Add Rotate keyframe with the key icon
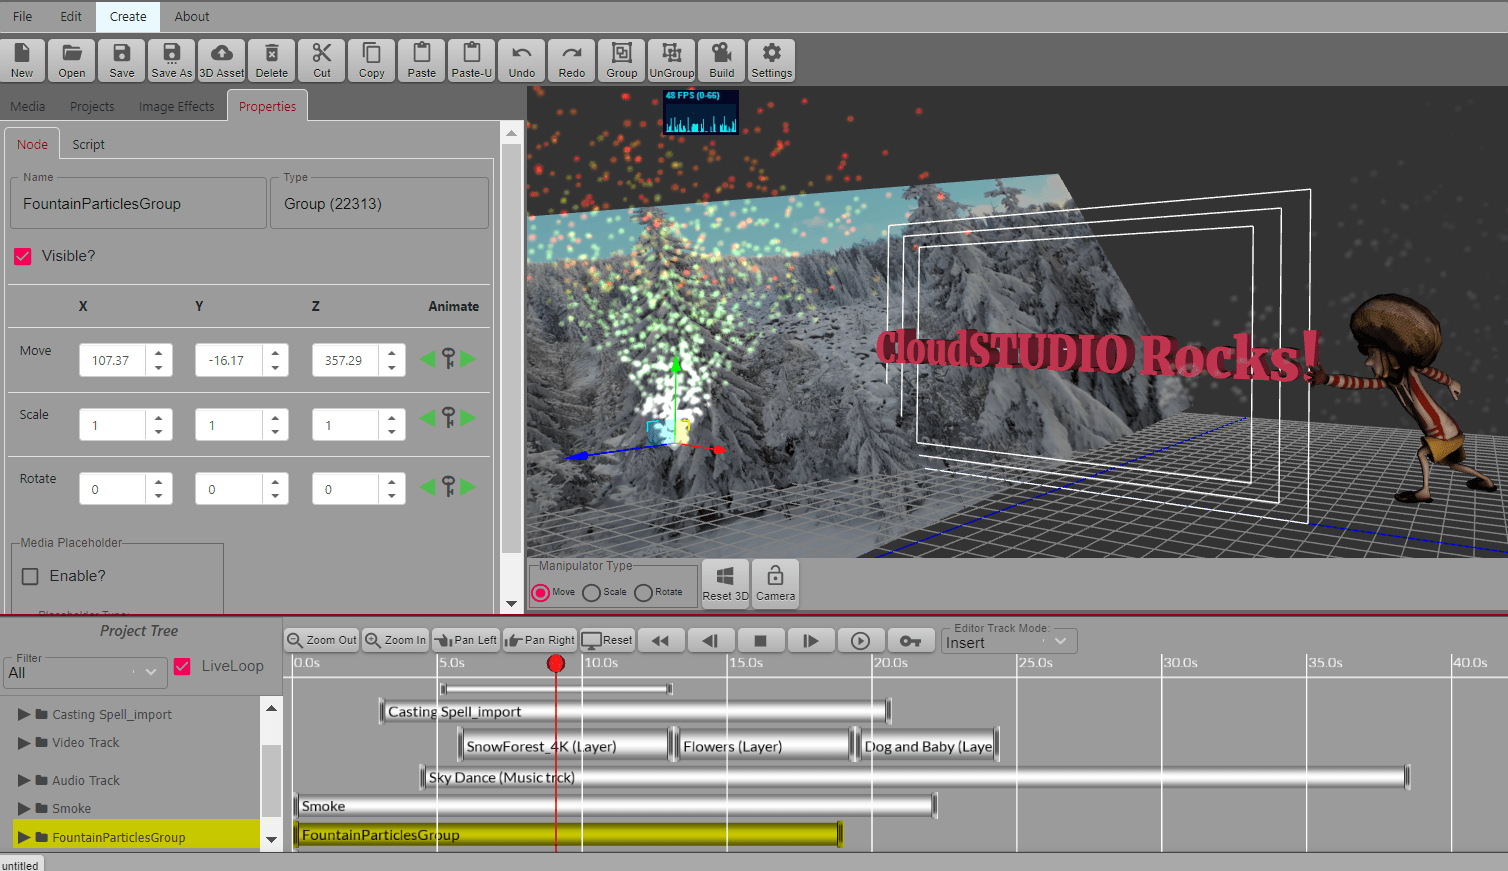 point(448,487)
